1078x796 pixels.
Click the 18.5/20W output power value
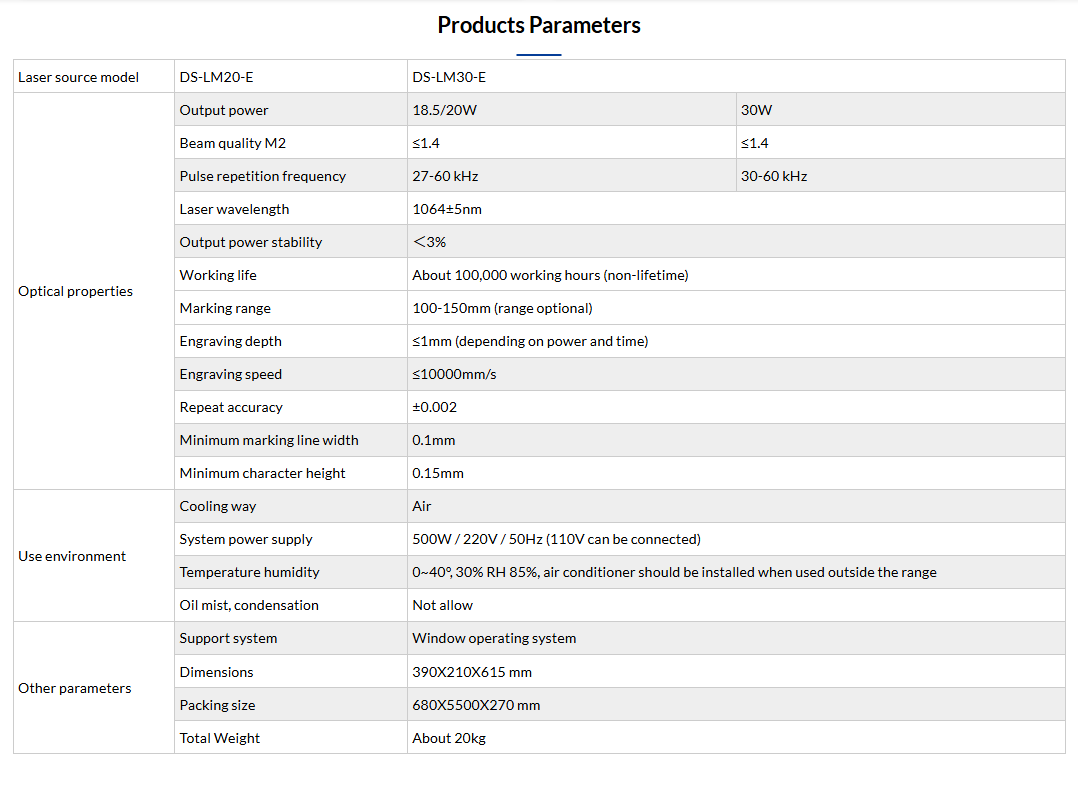click(x=445, y=110)
